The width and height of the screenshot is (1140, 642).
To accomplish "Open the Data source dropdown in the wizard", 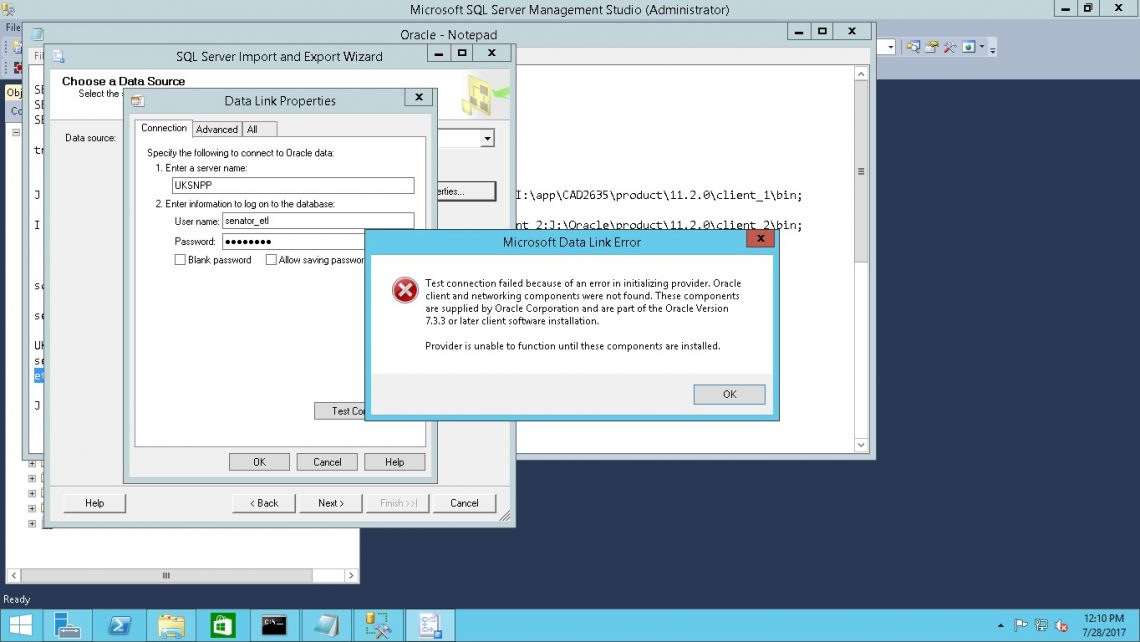I will pyautogui.click(x=487, y=137).
